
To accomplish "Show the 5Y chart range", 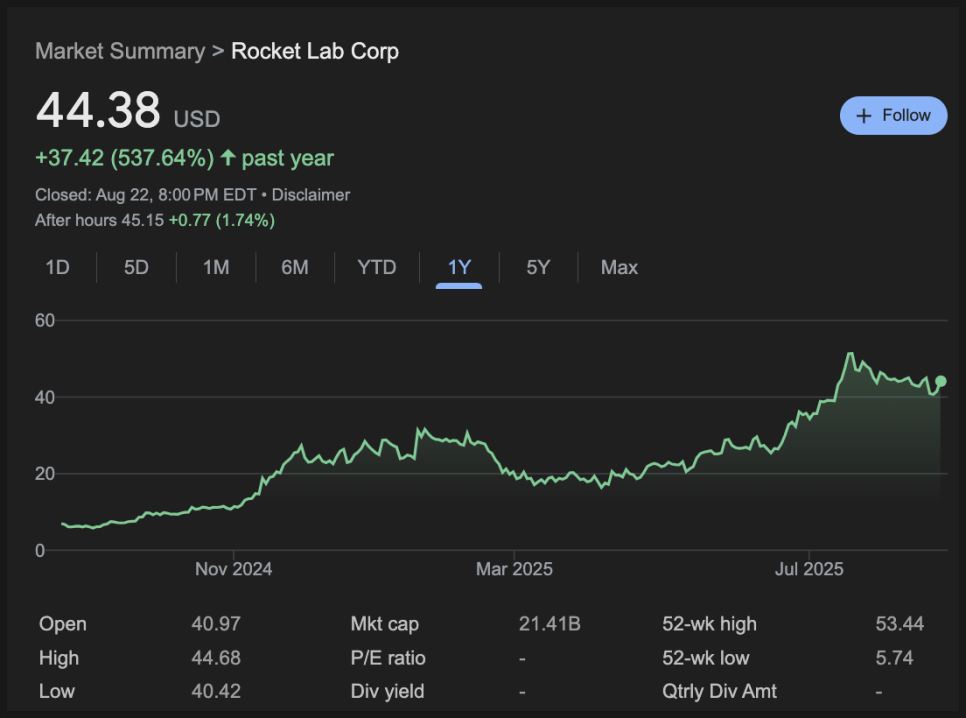I will click(538, 267).
